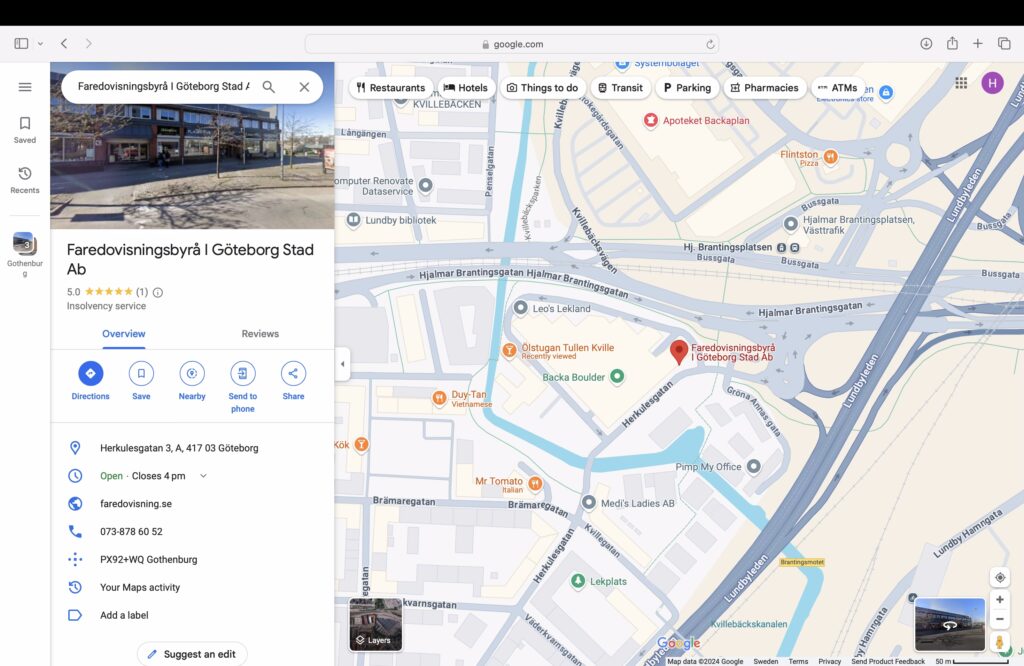
Task: Select Transit chip
Action: pos(620,87)
